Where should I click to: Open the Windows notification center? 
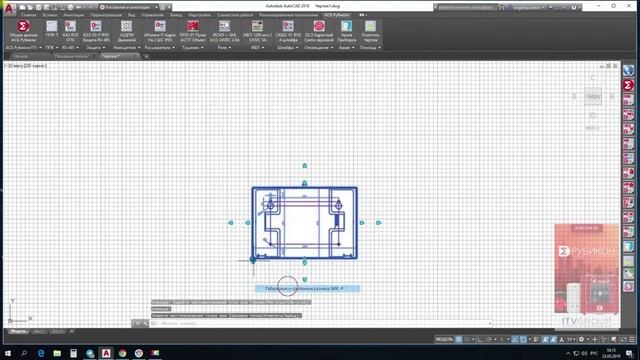click(x=629, y=353)
